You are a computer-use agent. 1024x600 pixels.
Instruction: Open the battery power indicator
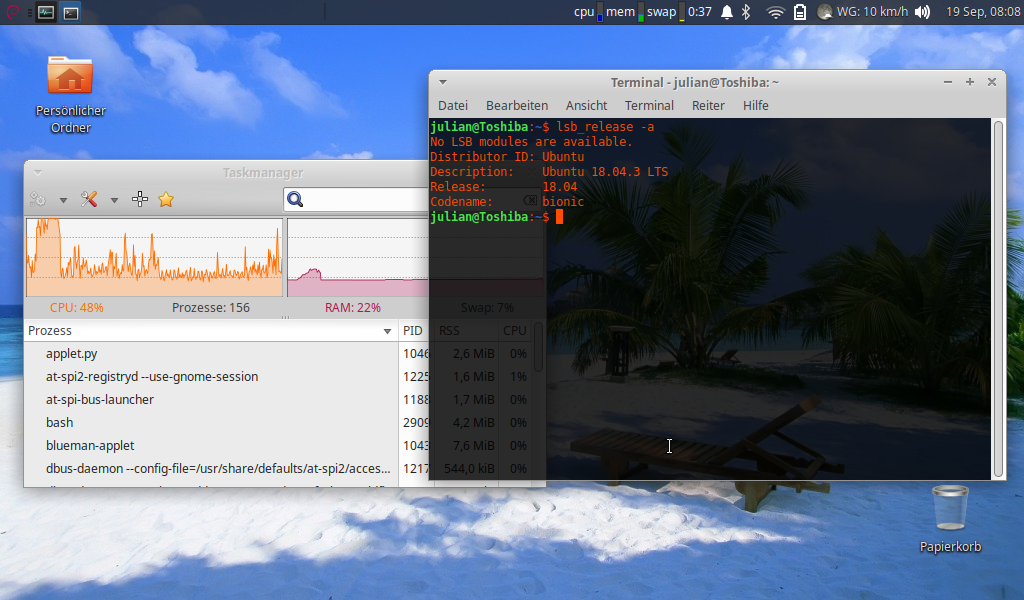(x=800, y=12)
